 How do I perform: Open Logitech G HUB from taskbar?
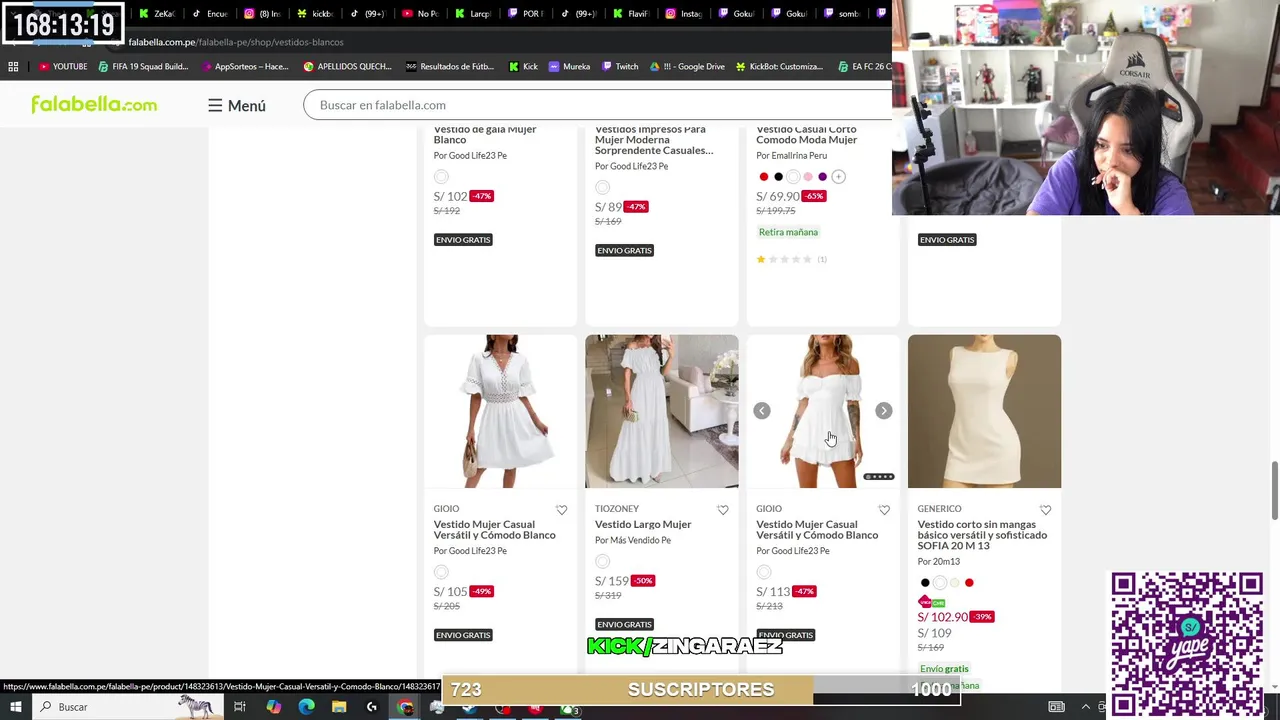372,707
